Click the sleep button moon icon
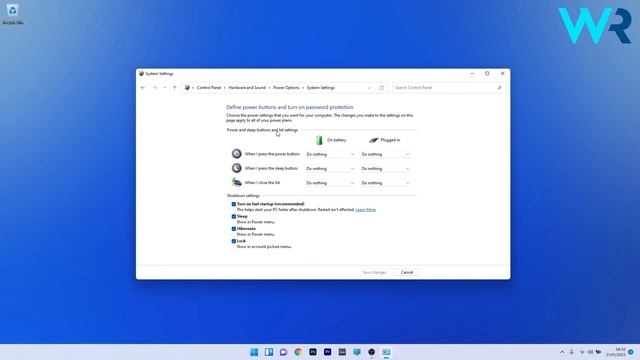The image size is (640, 360). coord(236,168)
